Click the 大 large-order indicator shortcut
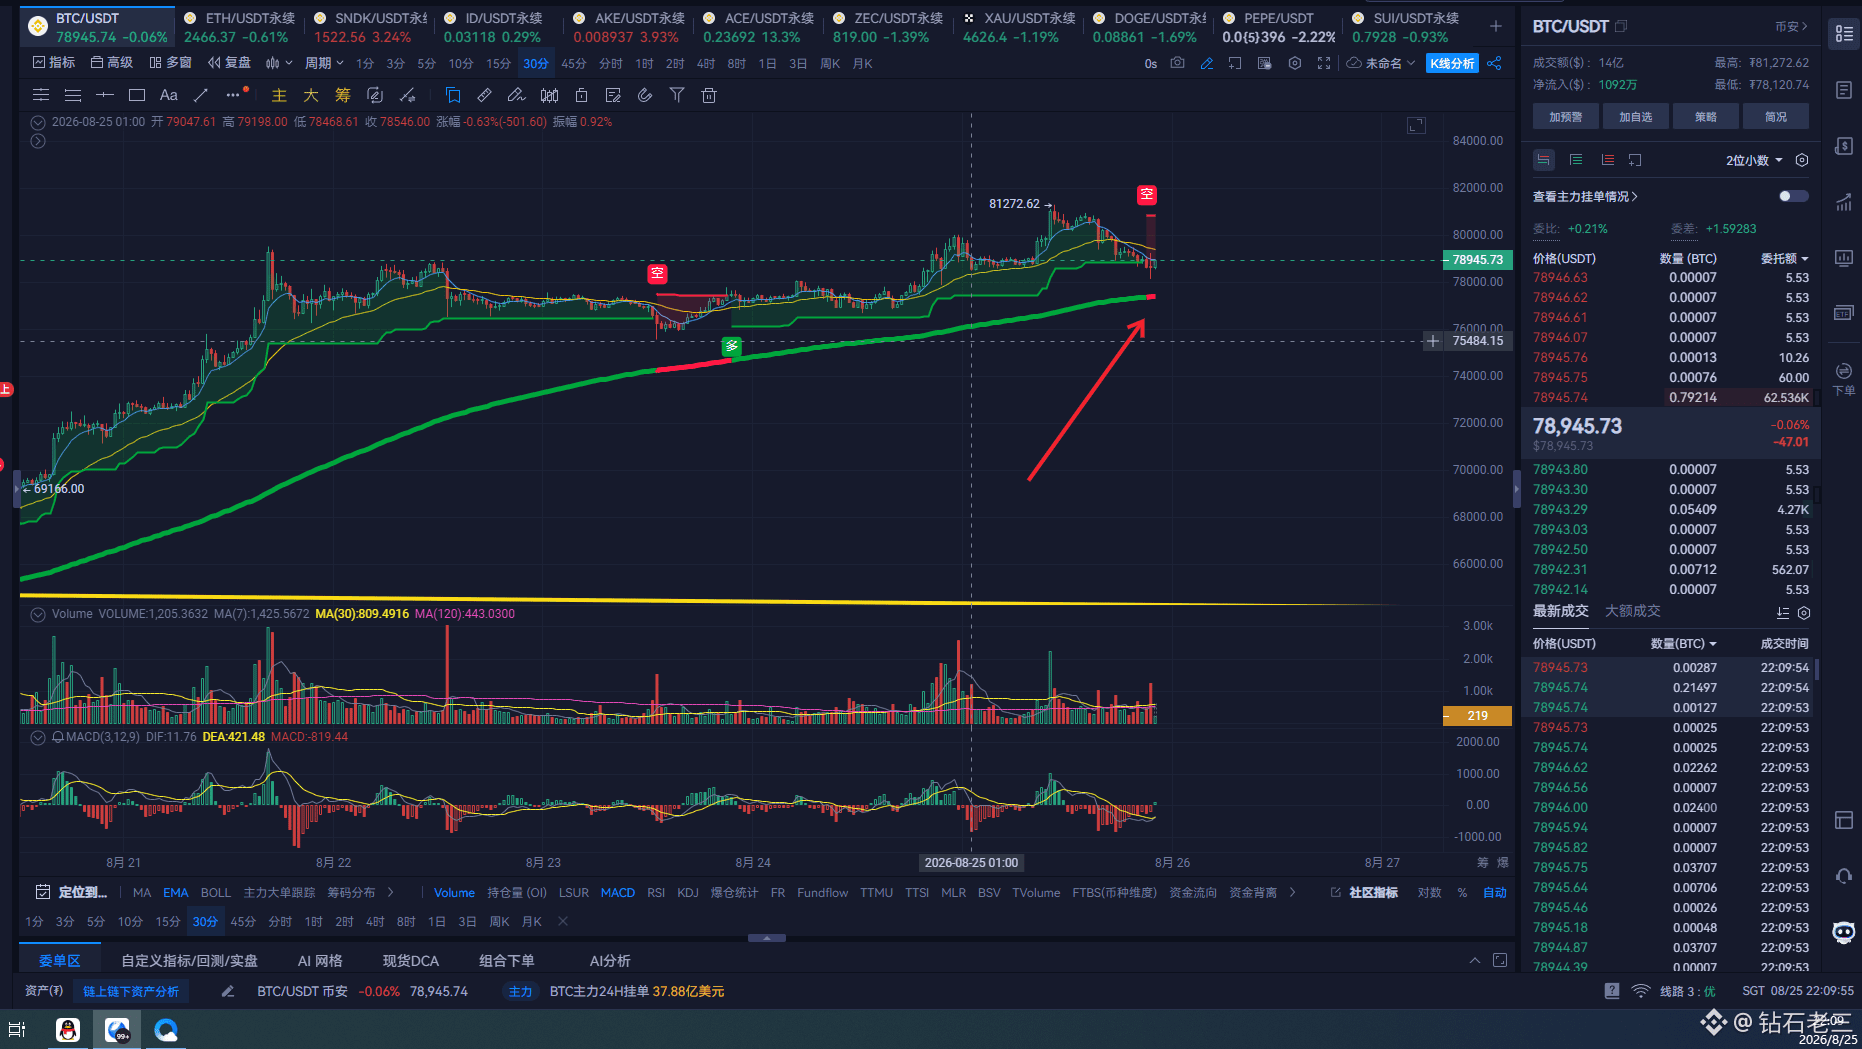1862x1049 pixels. (311, 95)
